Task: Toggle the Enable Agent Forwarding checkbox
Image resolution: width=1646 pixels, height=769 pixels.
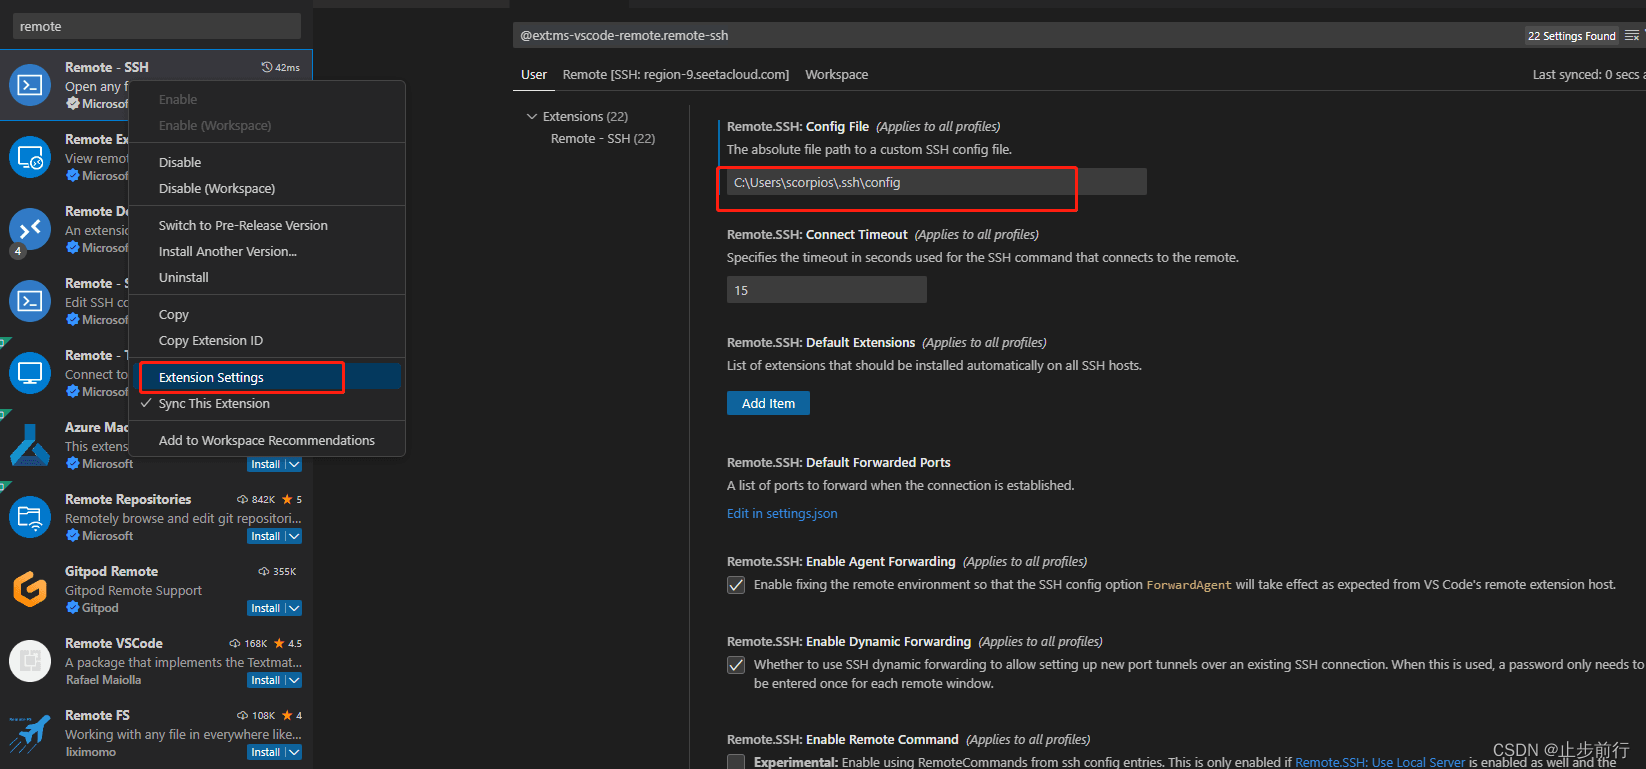Action: 736,585
